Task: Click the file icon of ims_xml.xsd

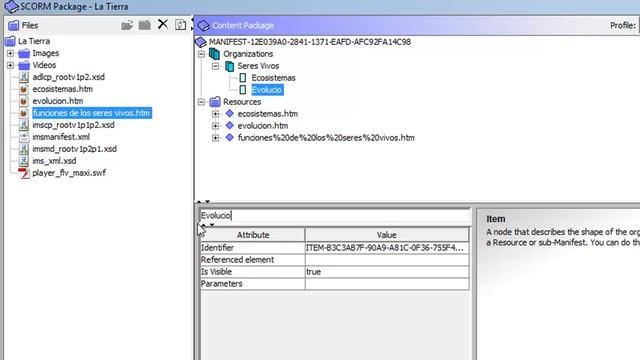Action: [x=24, y=161]
